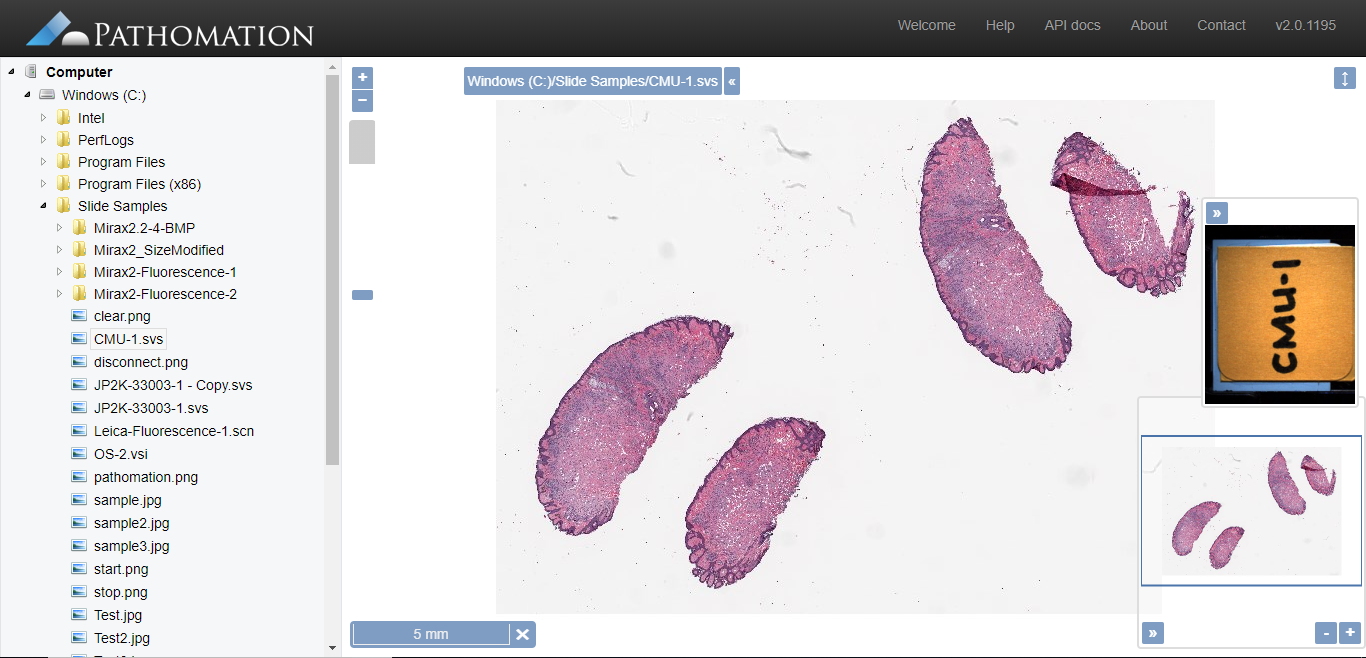Expand the Mirax2-Fluorescence-1 folder
This screenshot has width=1366, height=658.
pyautogui.click(x=59, y=272)
